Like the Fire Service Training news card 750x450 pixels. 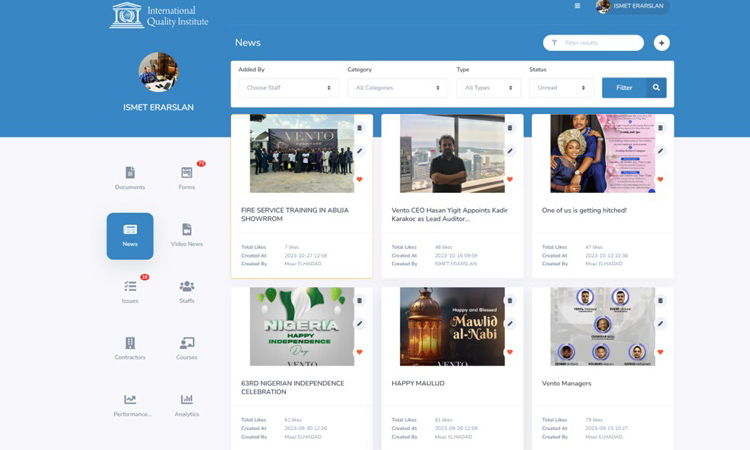(360, 180)
